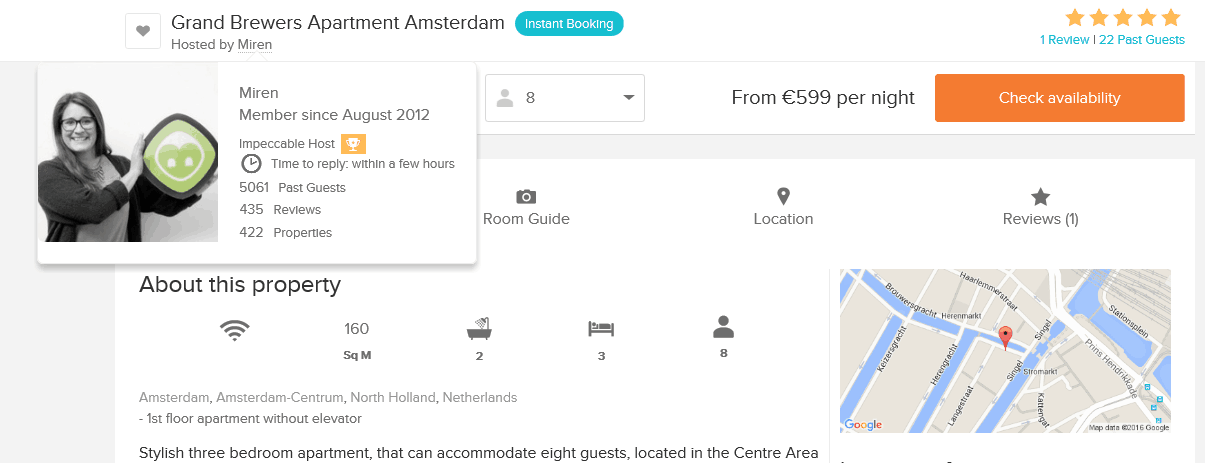Click the time-to-reply clock icon

point(252,163)
